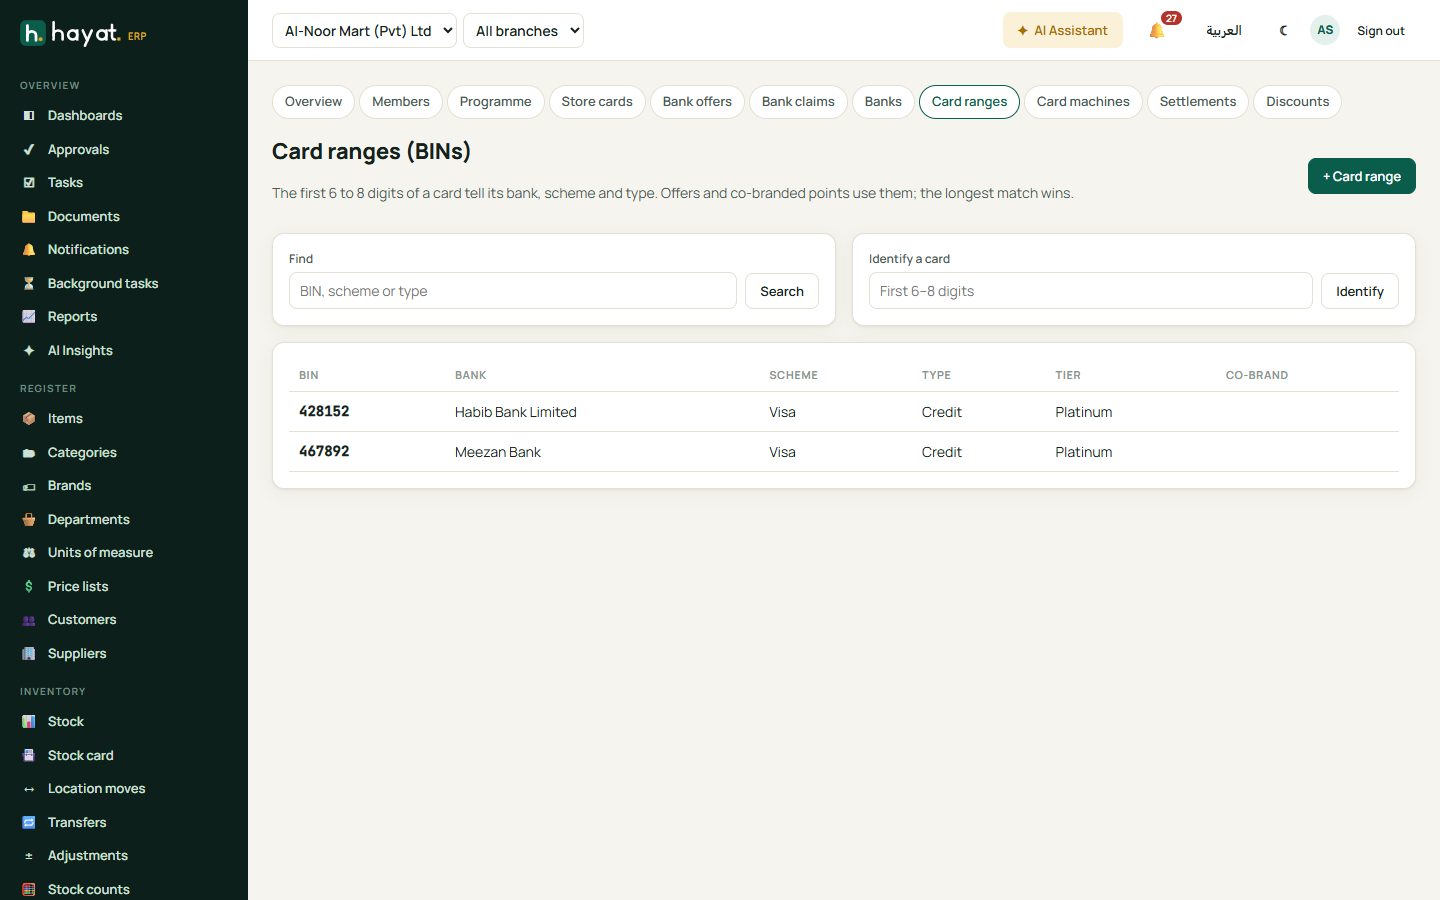This screenshot has height=900, width=1440.
Task: Focus the First 6–8 digits field
Action: [1091, 291]
